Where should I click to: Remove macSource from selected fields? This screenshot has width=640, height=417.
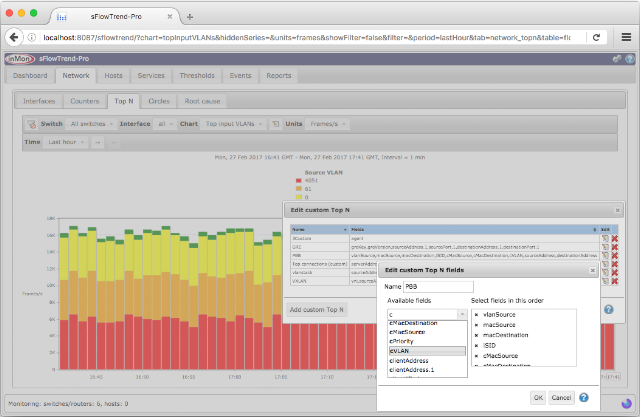pos(476,325)
